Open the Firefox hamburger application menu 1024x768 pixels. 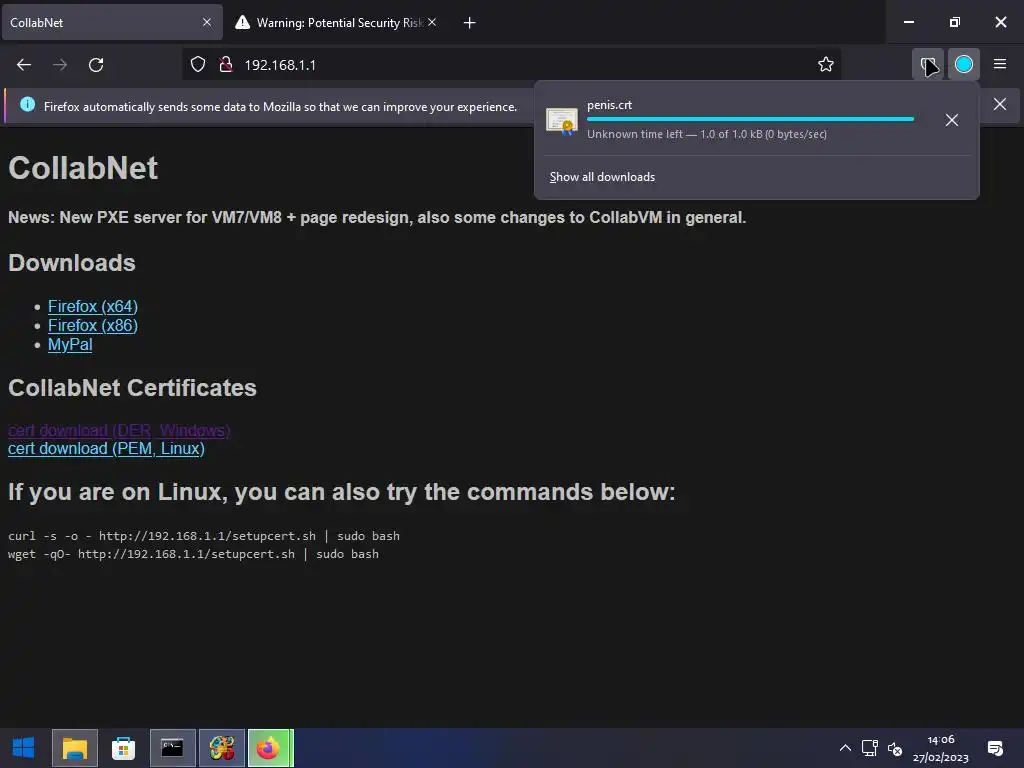pos(1000,64)
